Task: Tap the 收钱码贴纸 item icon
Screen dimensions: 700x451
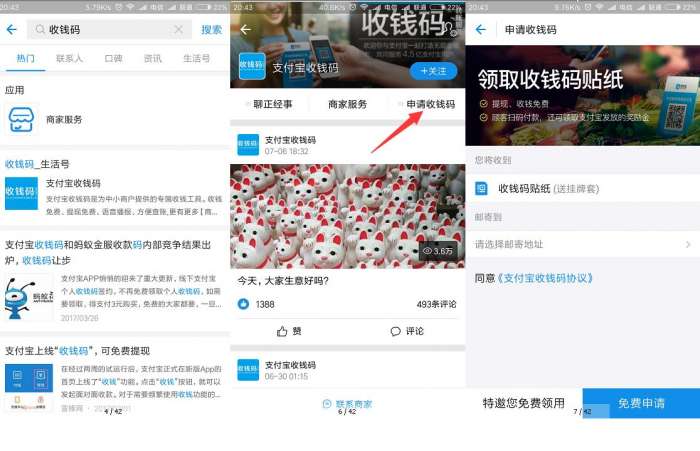Action: 481,188
